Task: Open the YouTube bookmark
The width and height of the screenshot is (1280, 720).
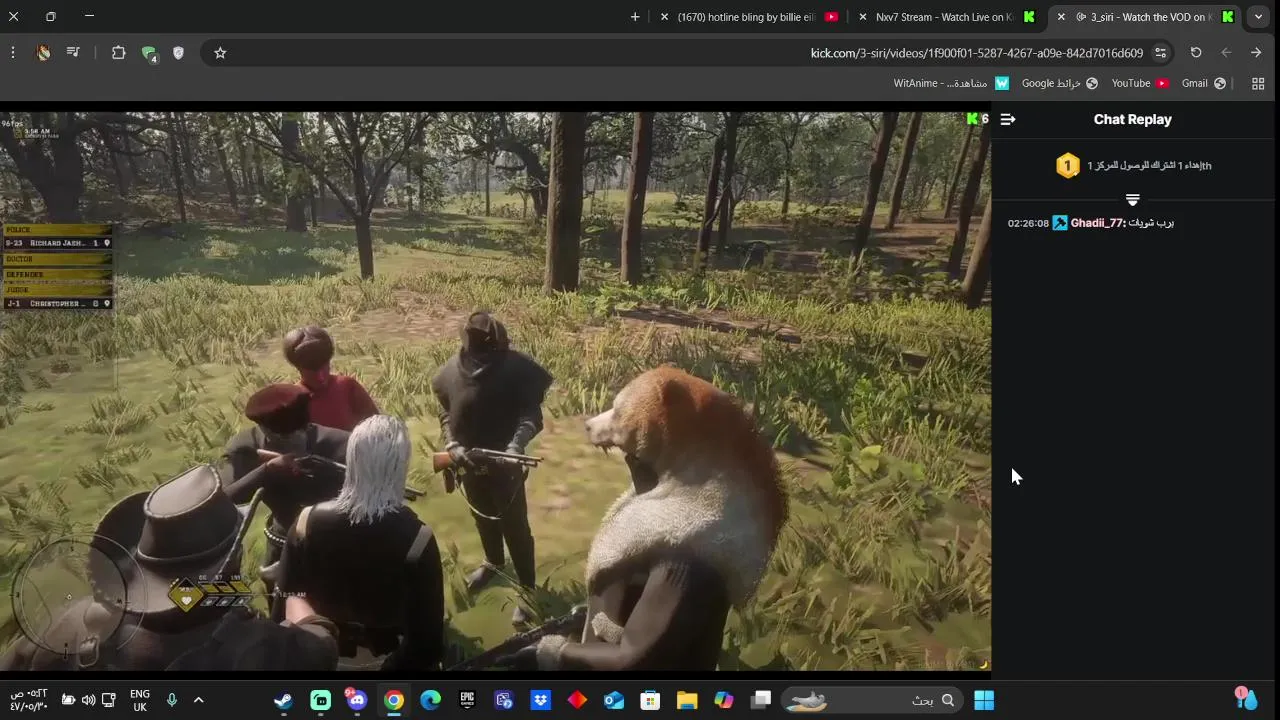Action: [1140, 84]
